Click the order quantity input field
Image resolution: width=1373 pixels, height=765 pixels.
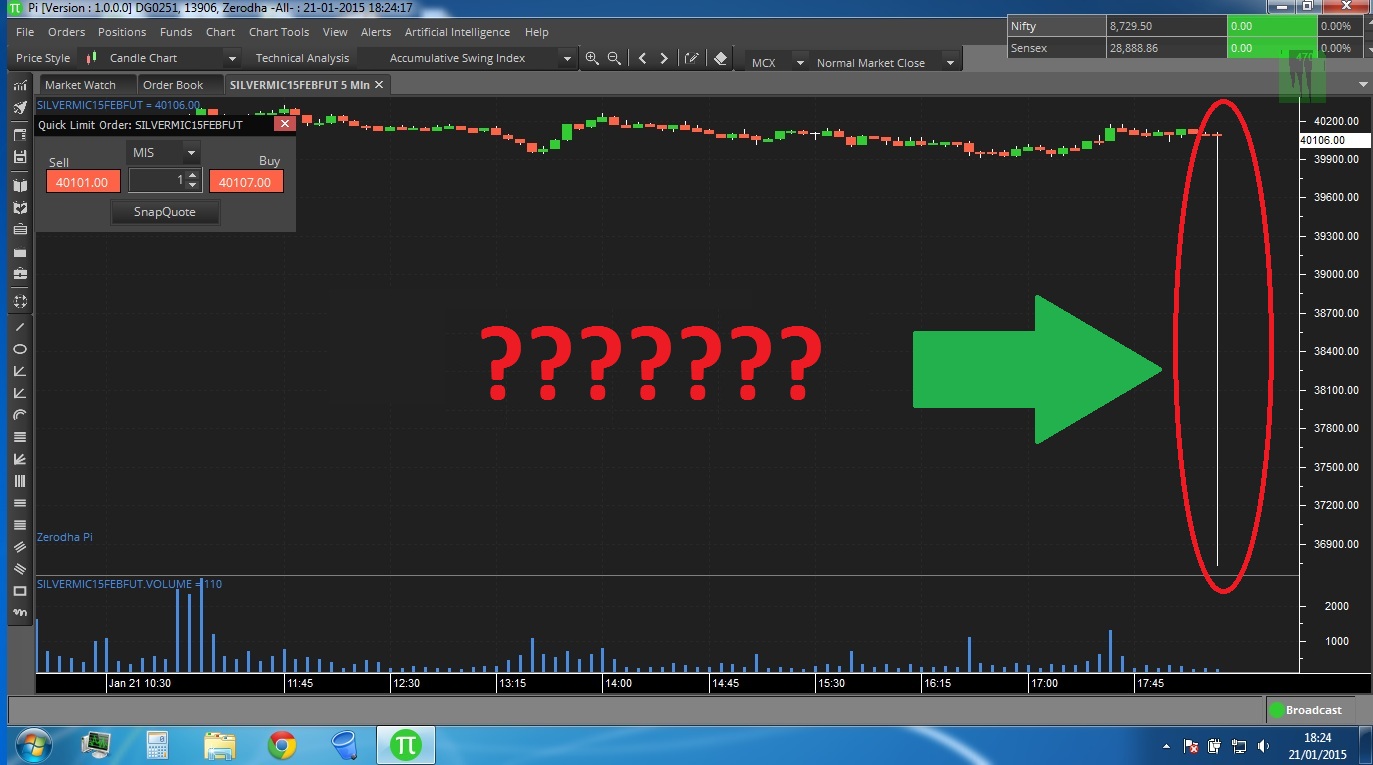click(158, 180)
